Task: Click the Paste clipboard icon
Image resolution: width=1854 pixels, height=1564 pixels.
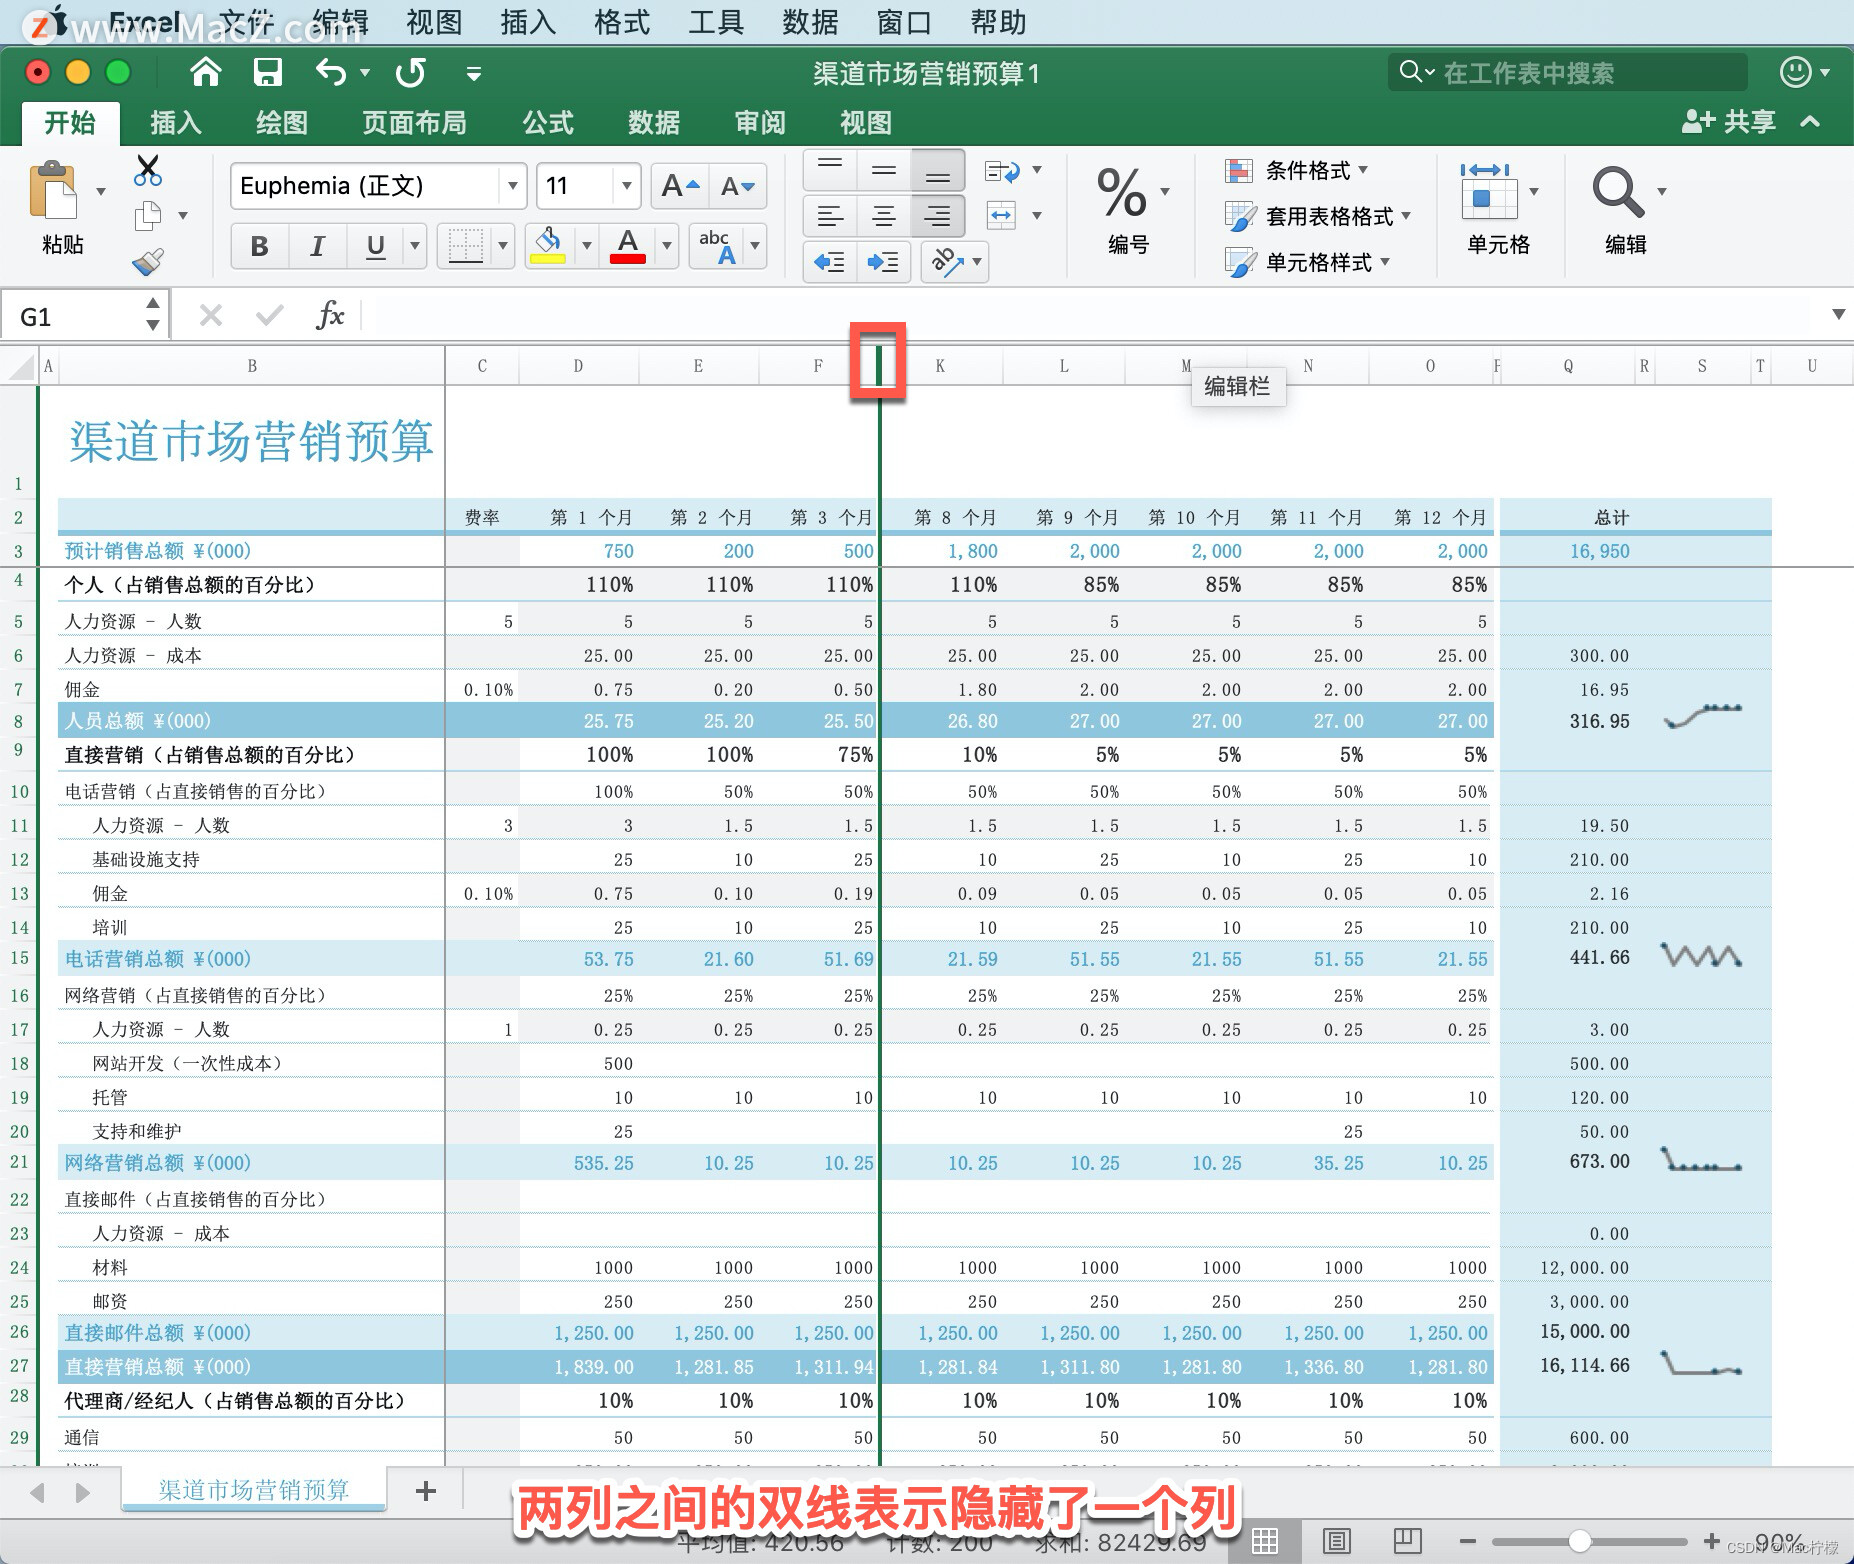Action: [x=54, y=190]
